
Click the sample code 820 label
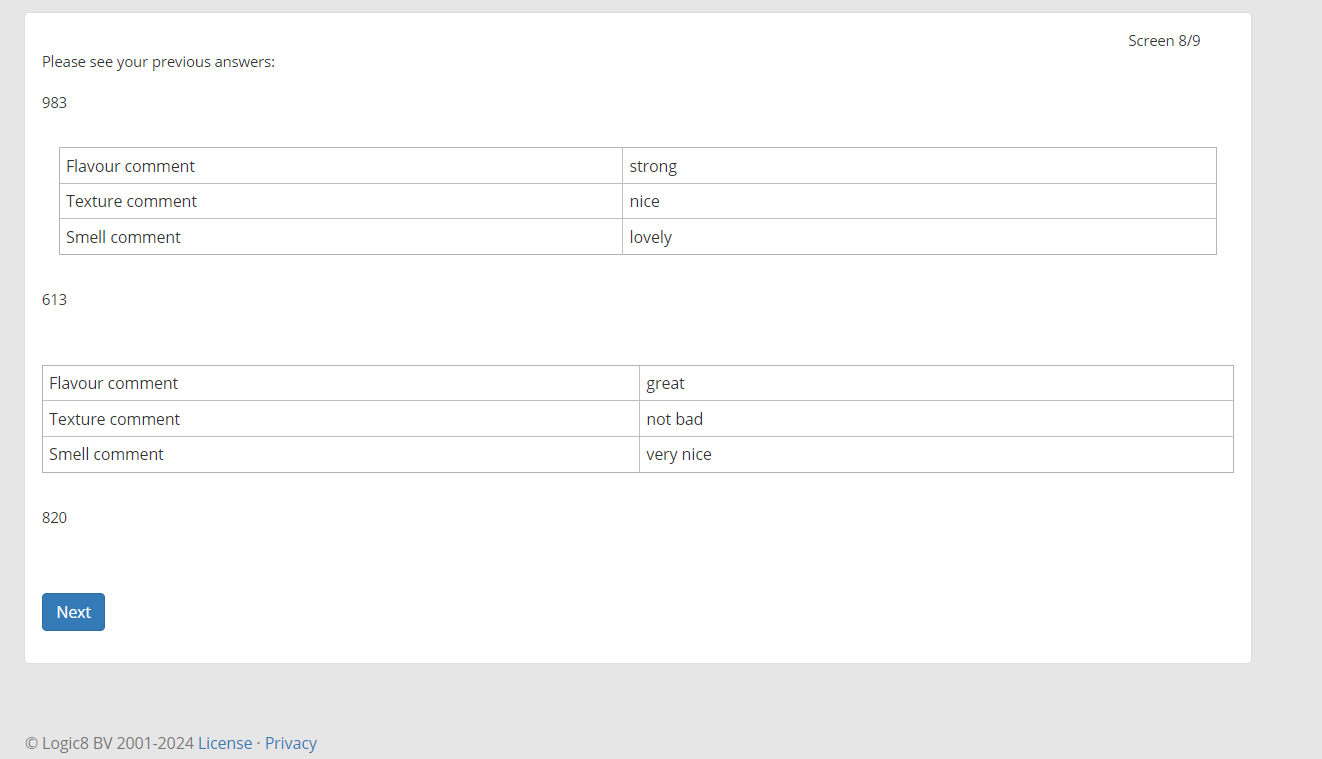pyautogui.click(x=55, y=517)
